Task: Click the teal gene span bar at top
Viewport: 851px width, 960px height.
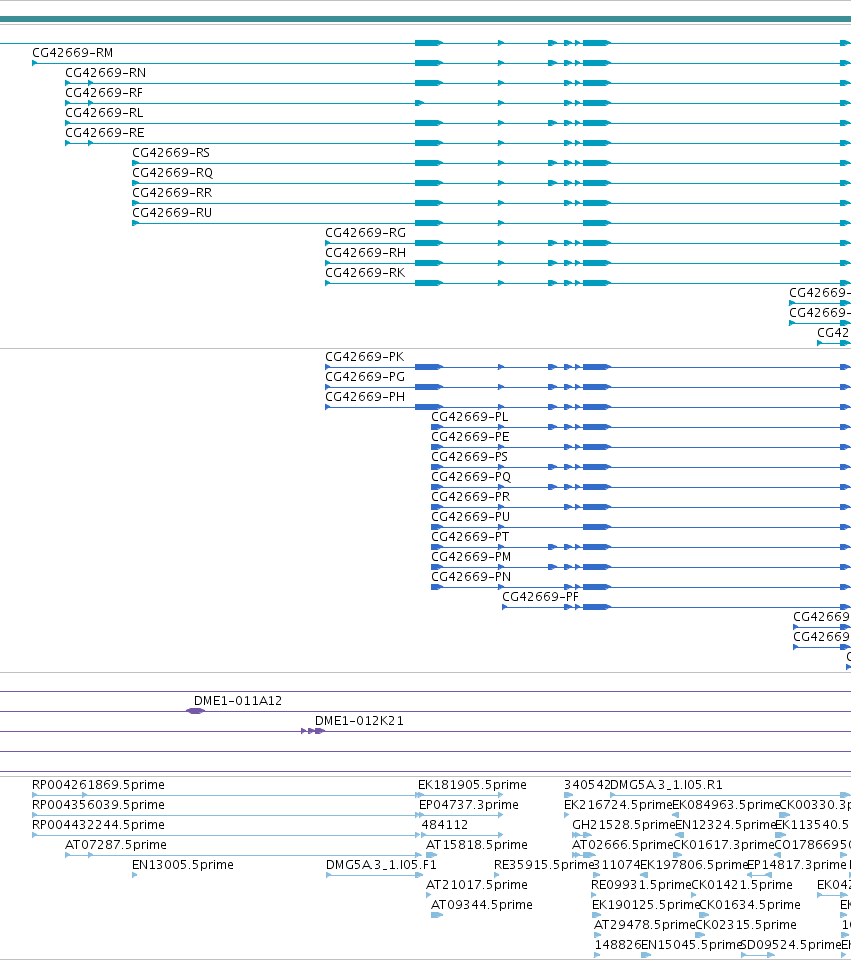Action: [426, 20]
